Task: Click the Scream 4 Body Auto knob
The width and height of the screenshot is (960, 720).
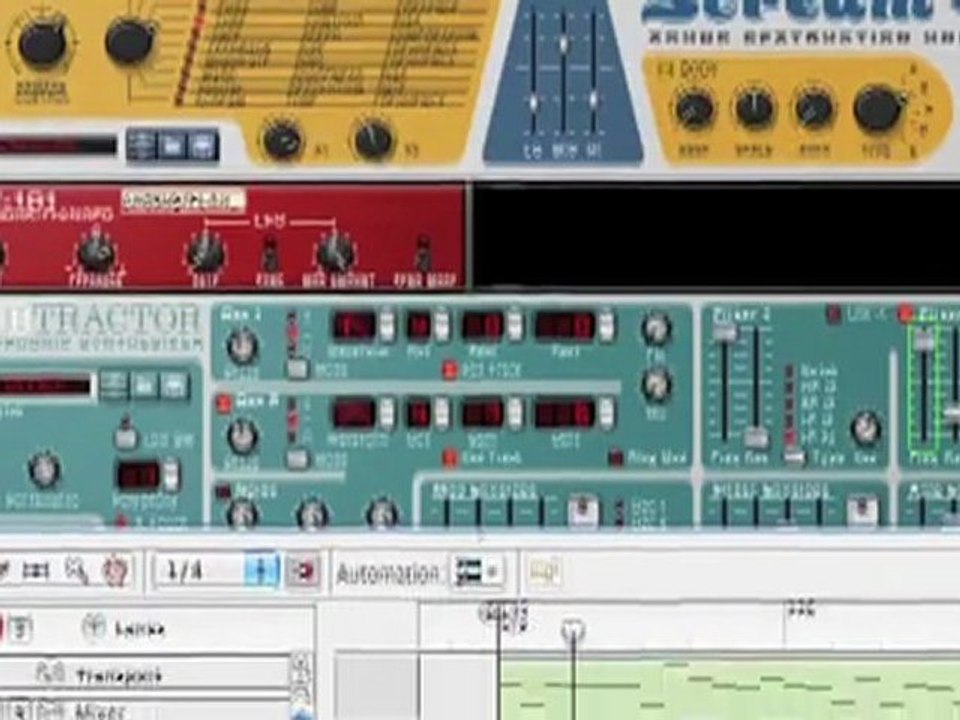Action: click(x=814, y=108)
